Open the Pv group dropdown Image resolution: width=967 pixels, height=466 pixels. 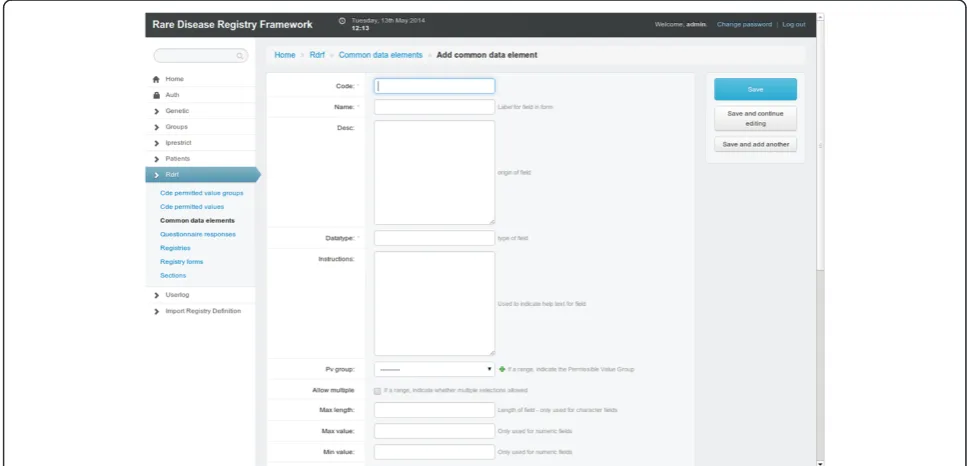point(434,369)
